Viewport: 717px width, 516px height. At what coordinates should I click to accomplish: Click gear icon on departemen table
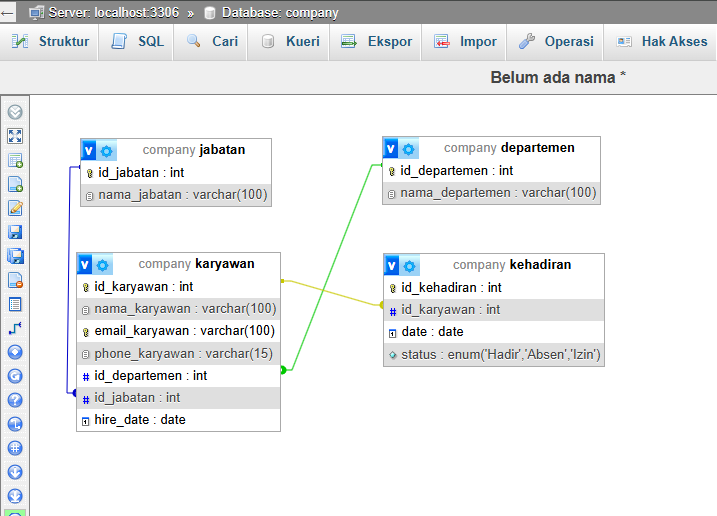point(410,149)
